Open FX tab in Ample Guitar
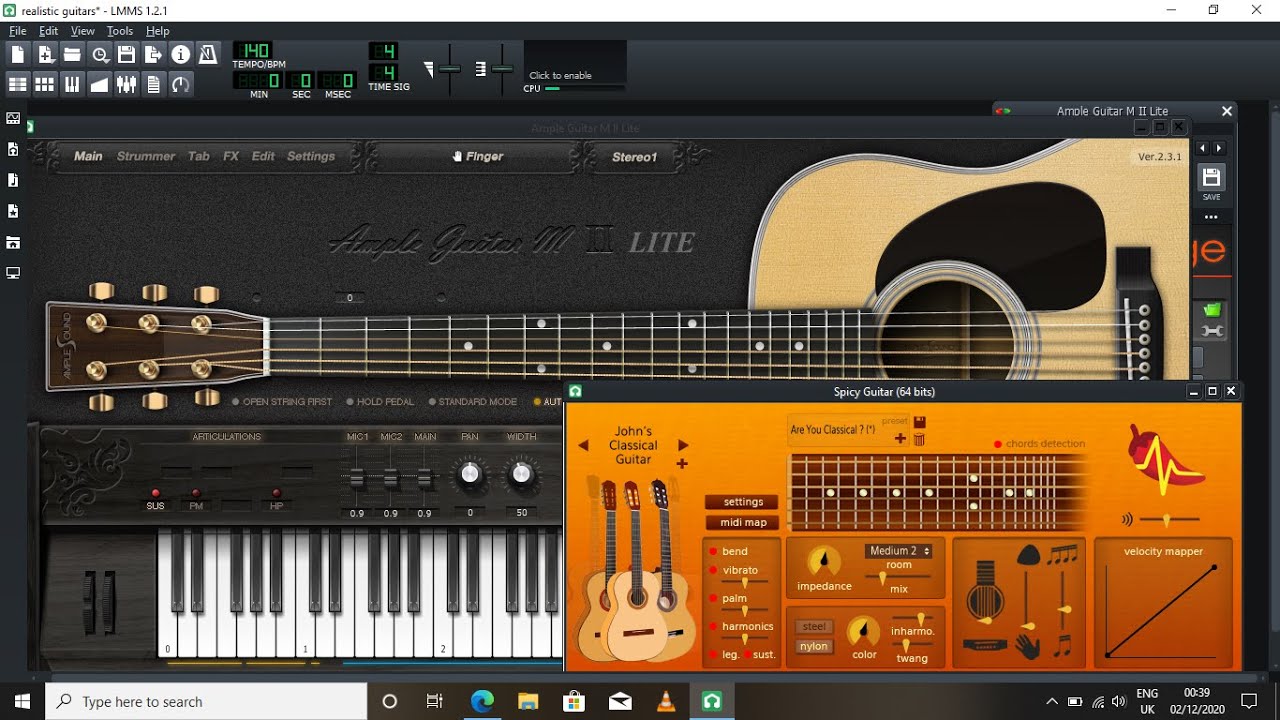Screen dimensions: 1280x720 (x=231, y=156)
